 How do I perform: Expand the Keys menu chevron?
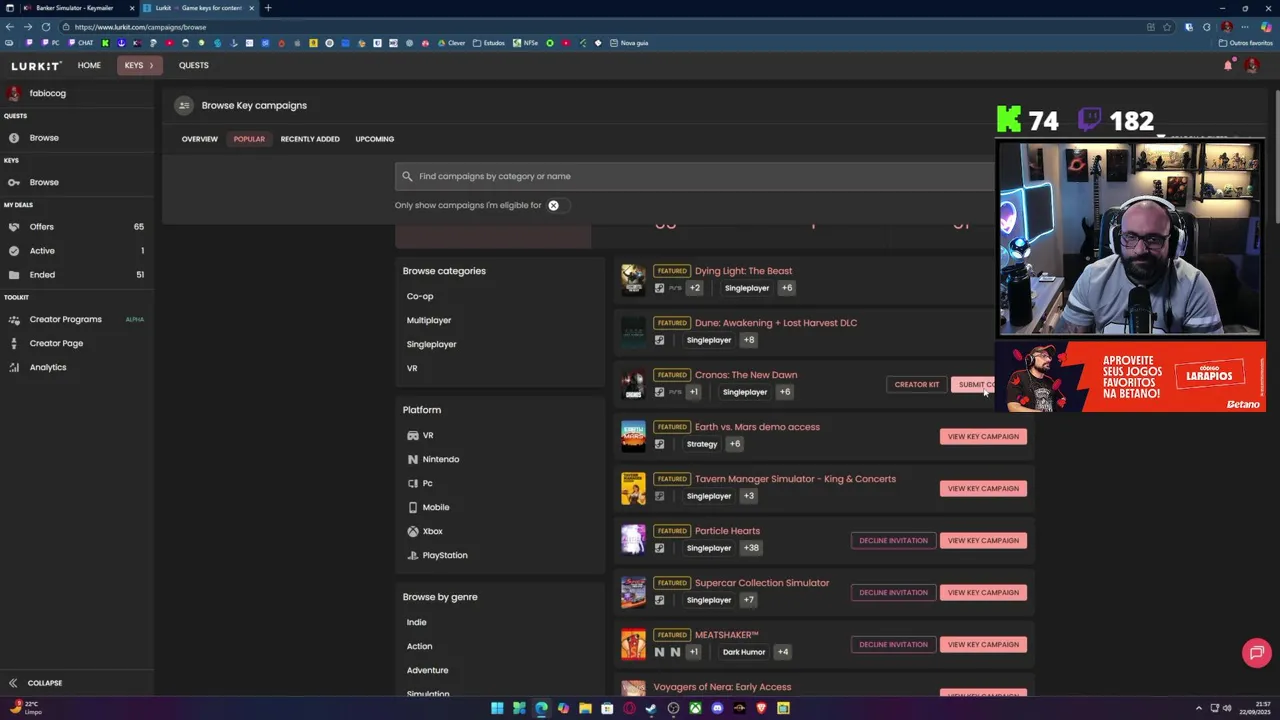151,65
